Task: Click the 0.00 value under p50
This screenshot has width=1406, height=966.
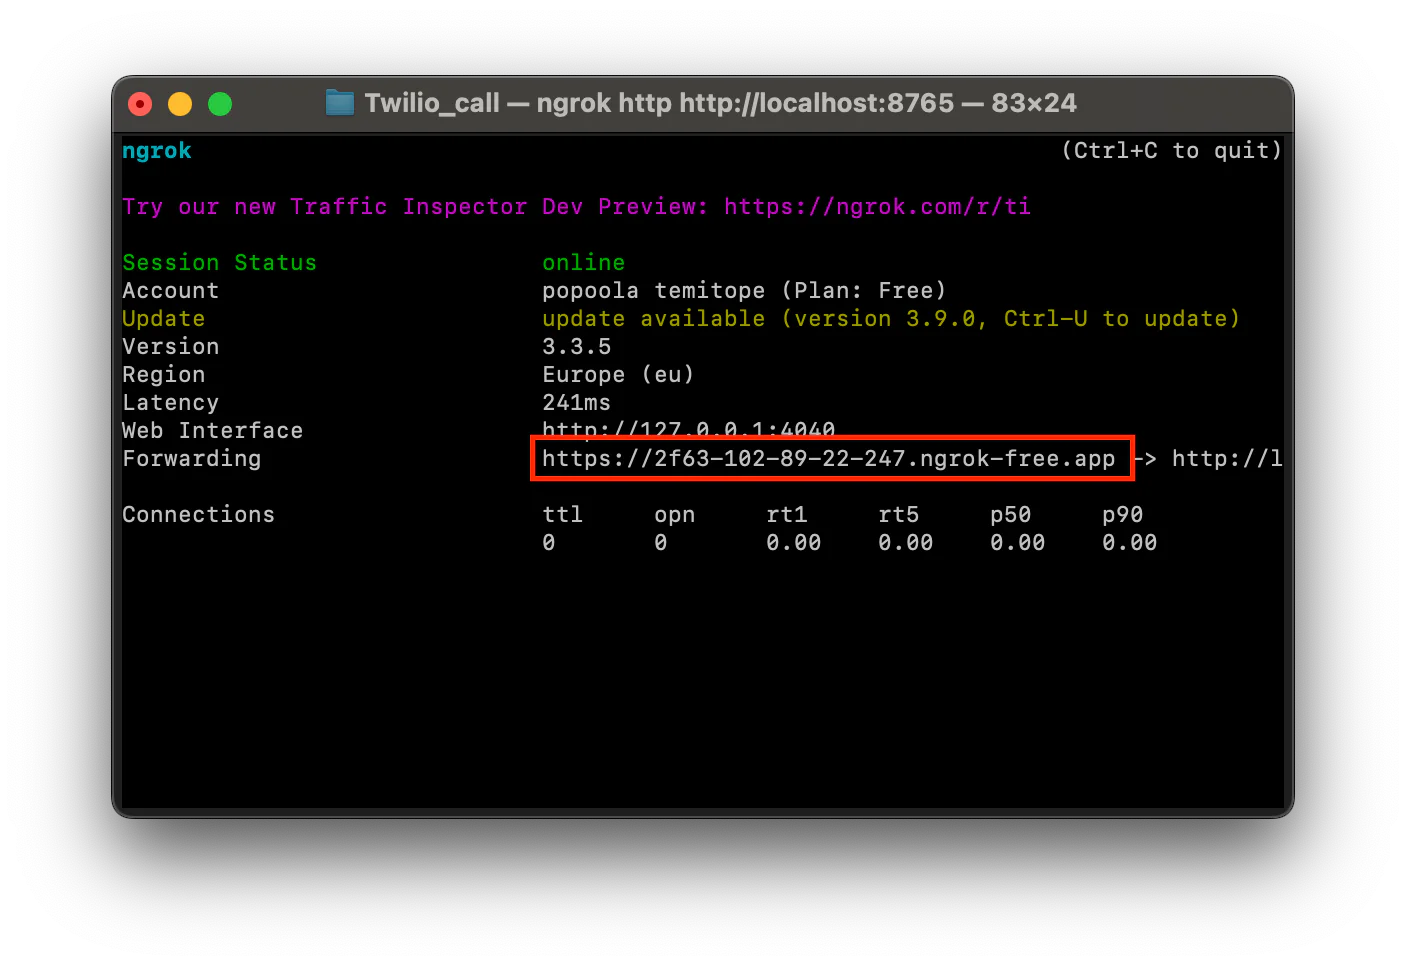Action: pyautogui.click(x=1018, y=543)
